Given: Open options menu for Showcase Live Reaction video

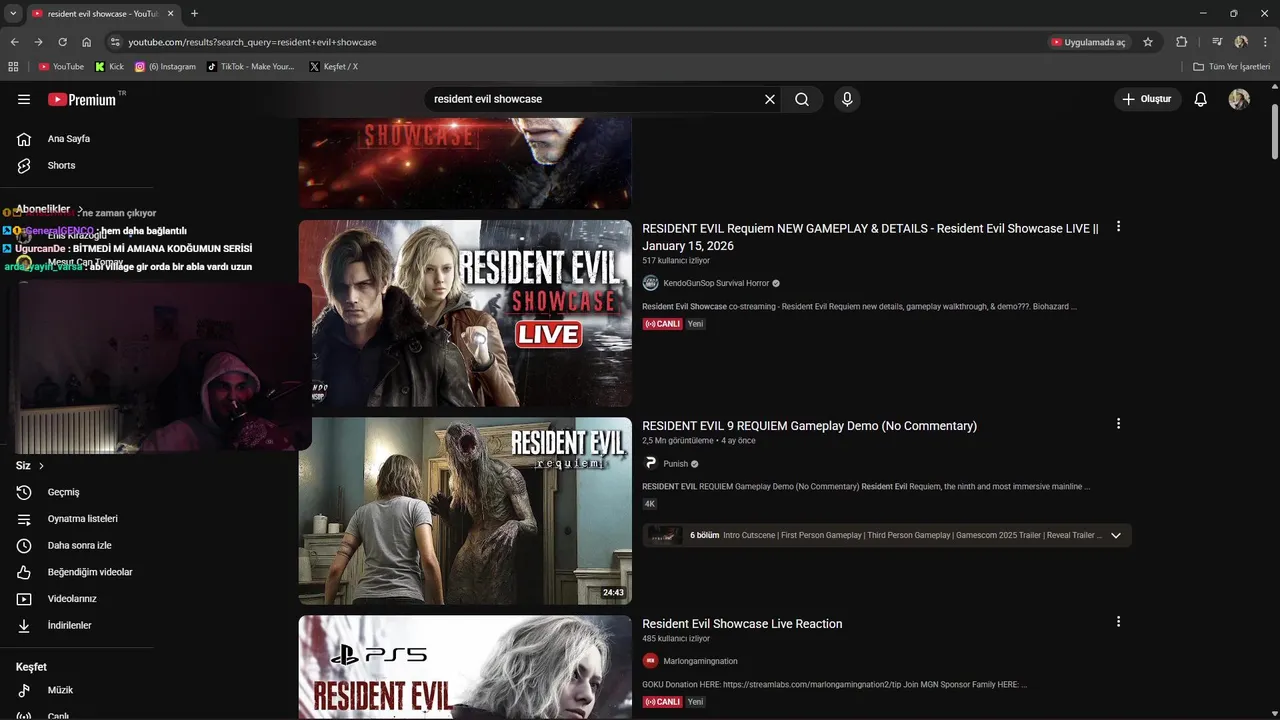Looking at the screenshot, I should (x=1118, y=622).
